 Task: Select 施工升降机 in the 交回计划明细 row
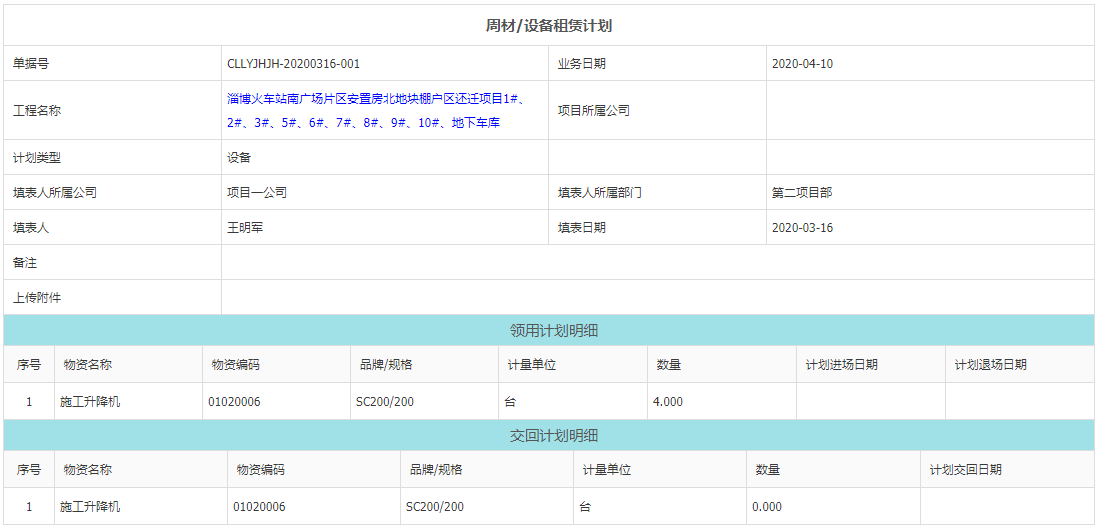(90, 506)
